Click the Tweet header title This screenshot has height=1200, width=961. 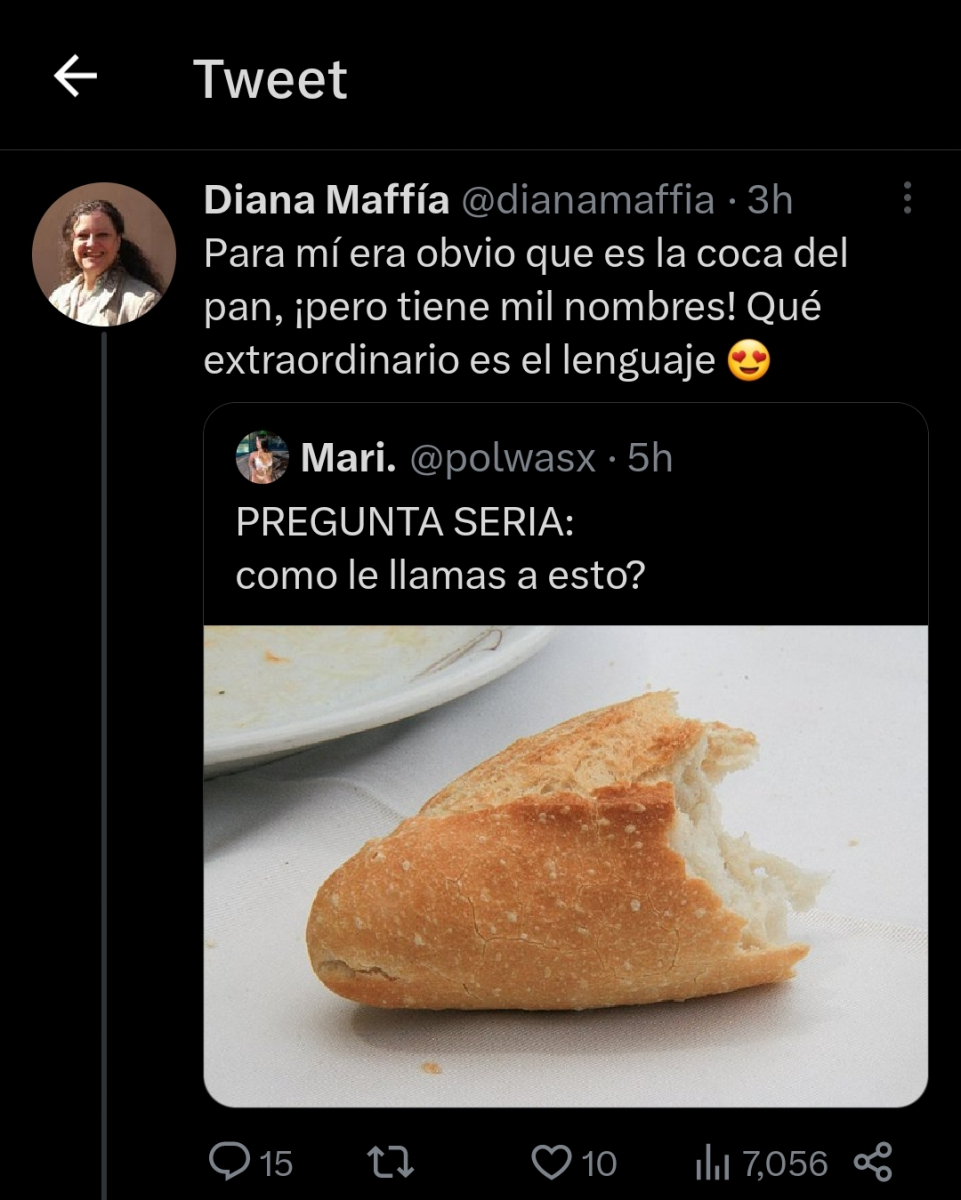(x=270, y=79)
